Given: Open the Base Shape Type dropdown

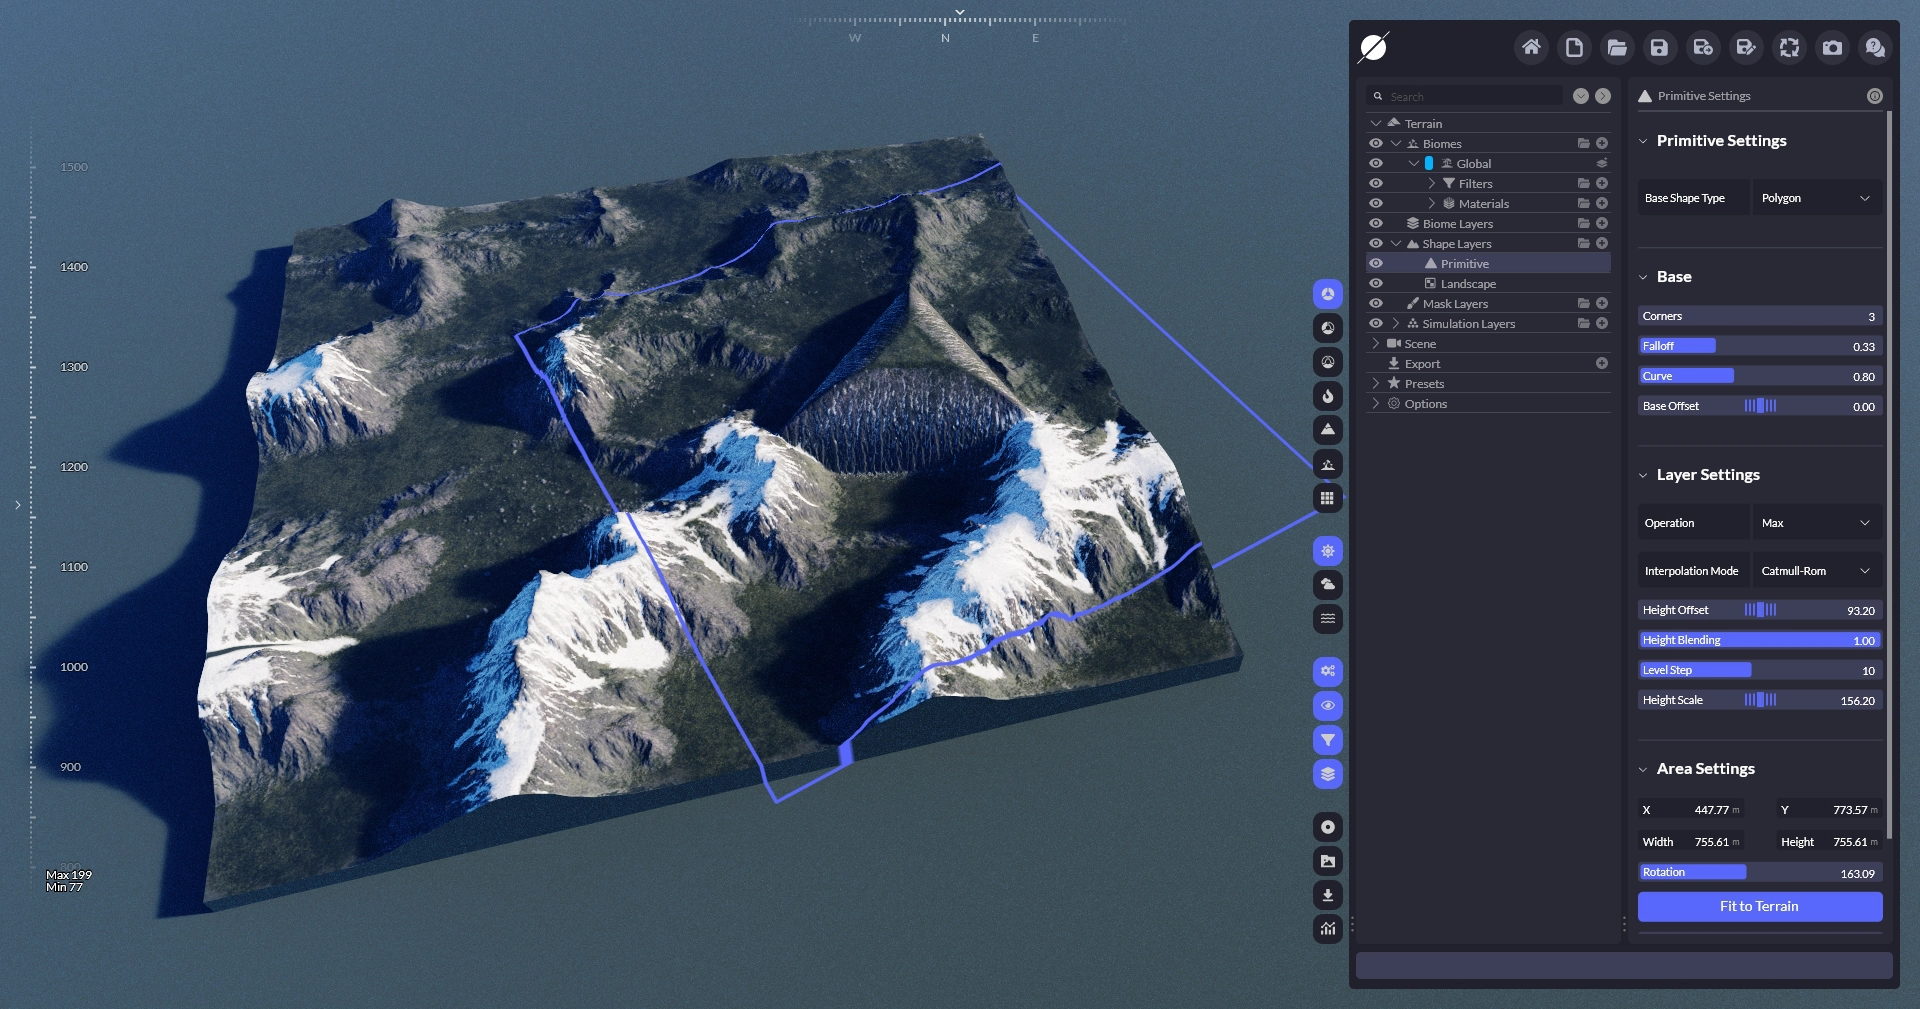Looking at the screenshot, I should [1815, 198].
